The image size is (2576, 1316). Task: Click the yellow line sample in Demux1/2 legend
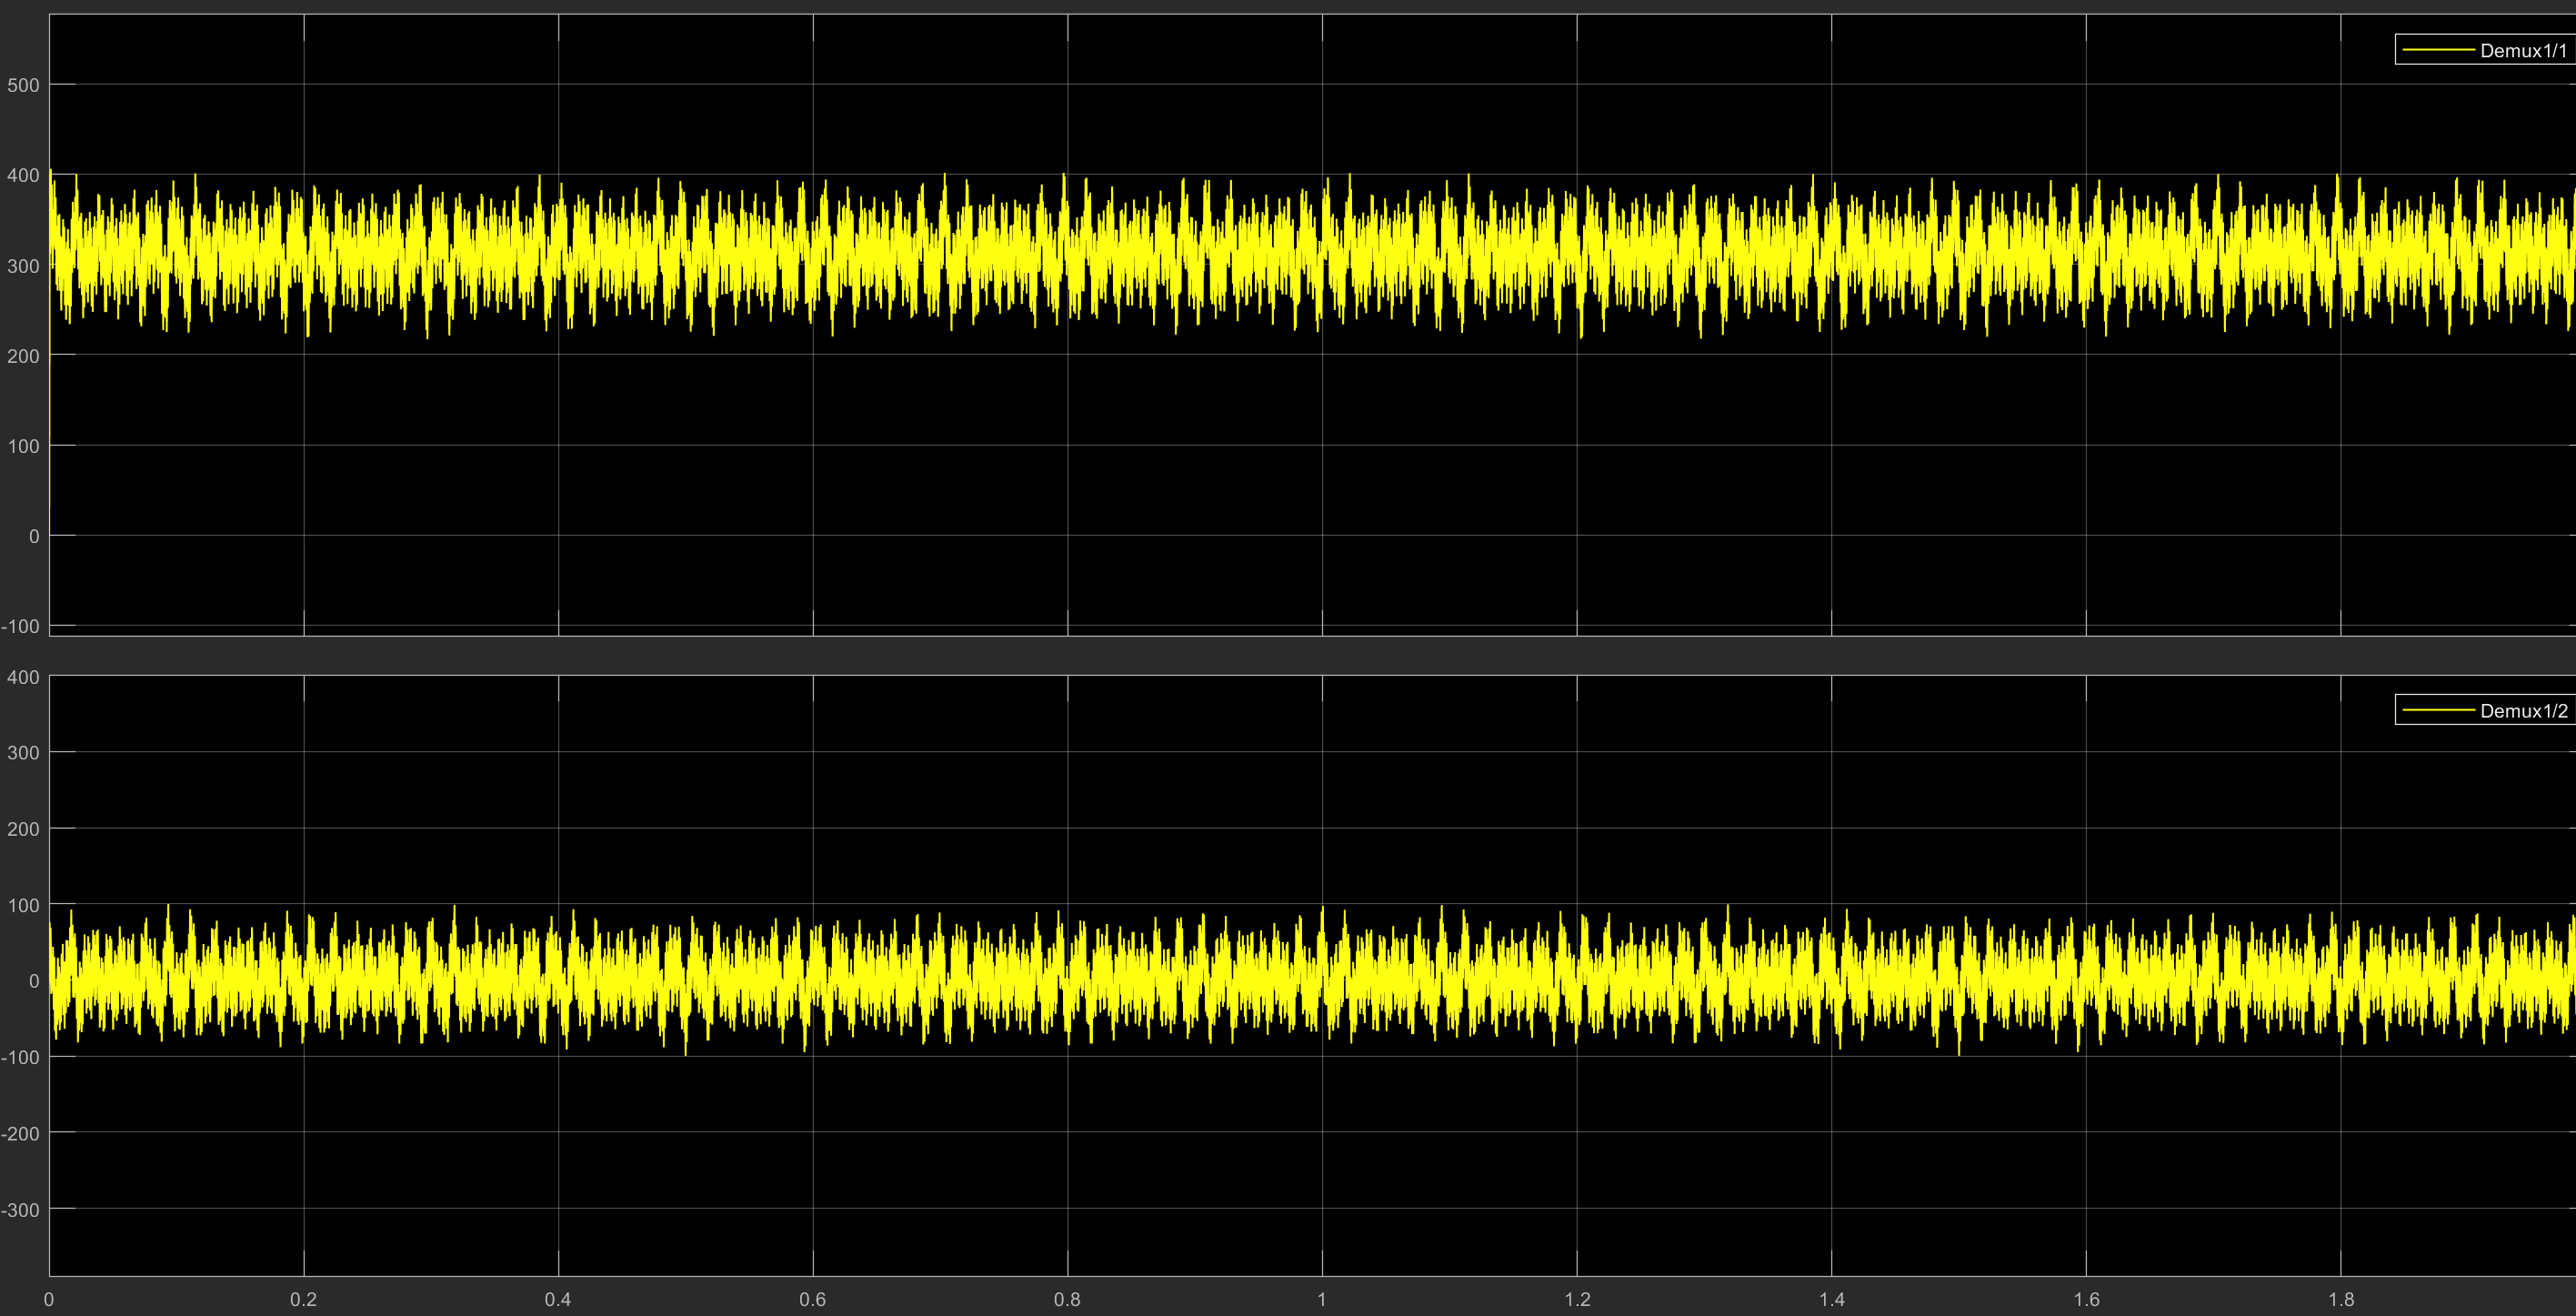(x=2438, y=710)
